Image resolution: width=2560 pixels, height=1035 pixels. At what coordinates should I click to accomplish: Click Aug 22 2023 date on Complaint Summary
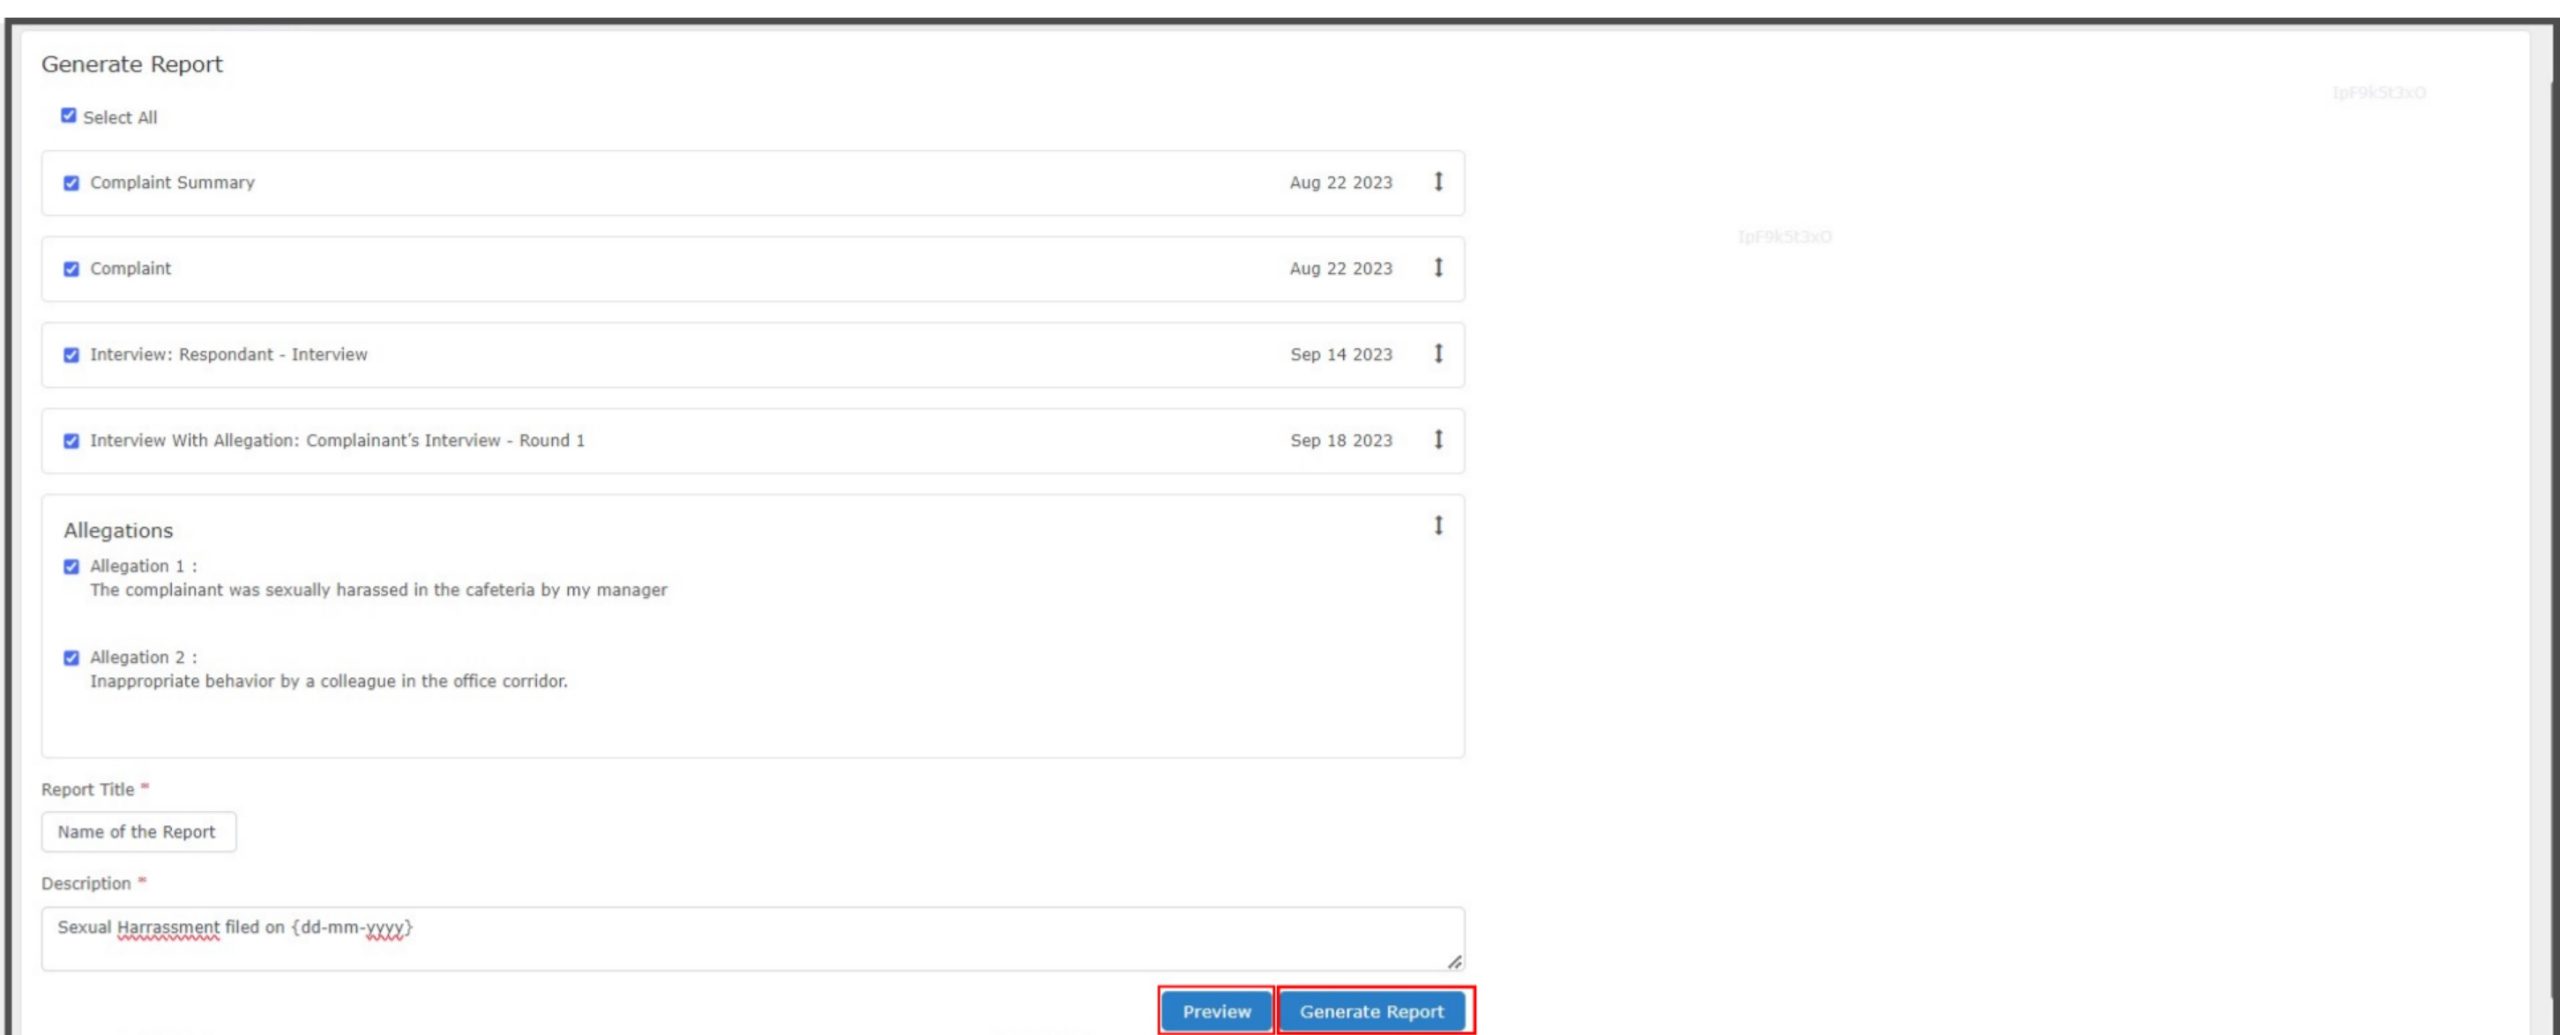(1341, 183)
